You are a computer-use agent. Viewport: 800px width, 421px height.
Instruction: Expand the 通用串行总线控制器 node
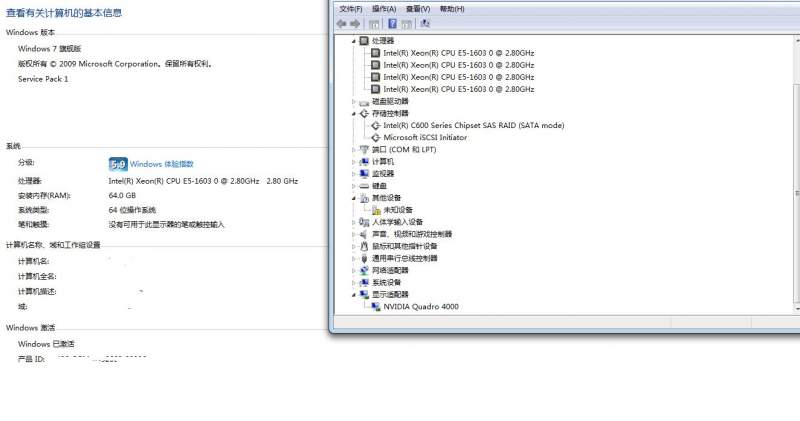[x=354, y=259]
